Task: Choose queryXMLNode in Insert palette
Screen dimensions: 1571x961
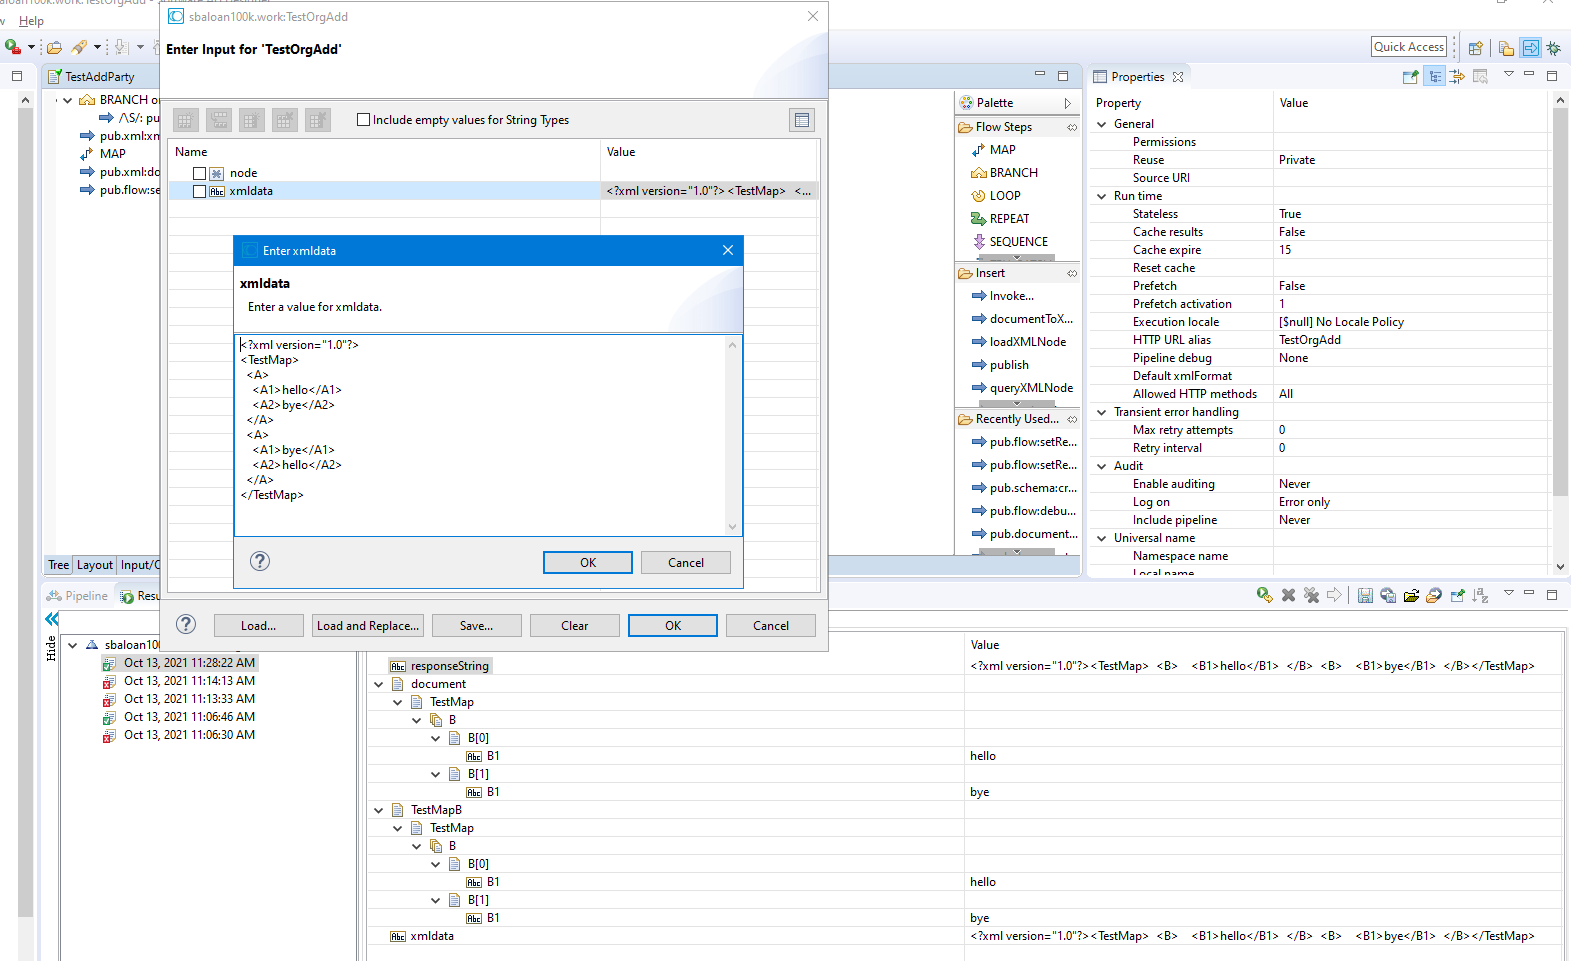Action: click(x=1031, y=387)
